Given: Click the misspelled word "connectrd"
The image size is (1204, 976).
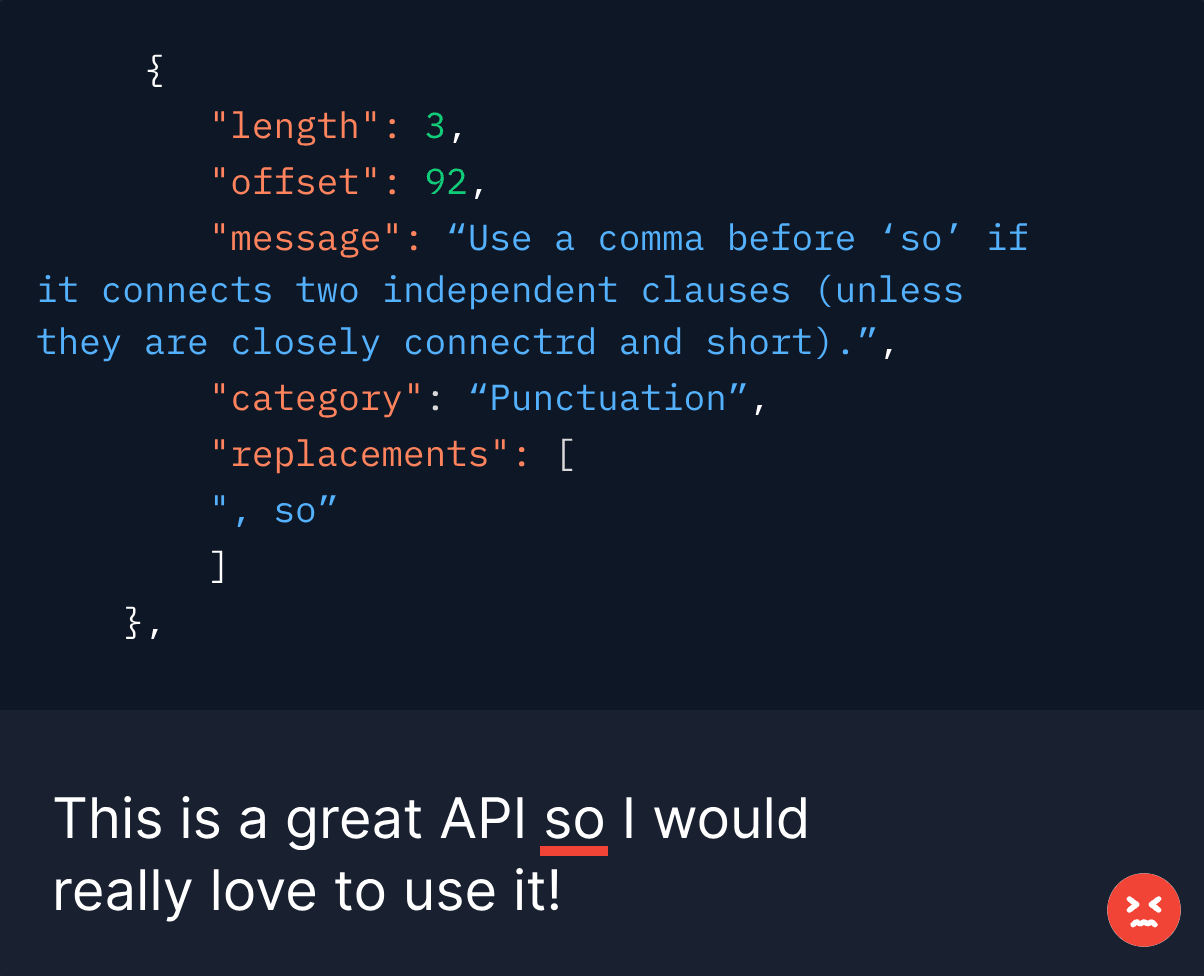Looking at the screenshot, I should [500, 342].
